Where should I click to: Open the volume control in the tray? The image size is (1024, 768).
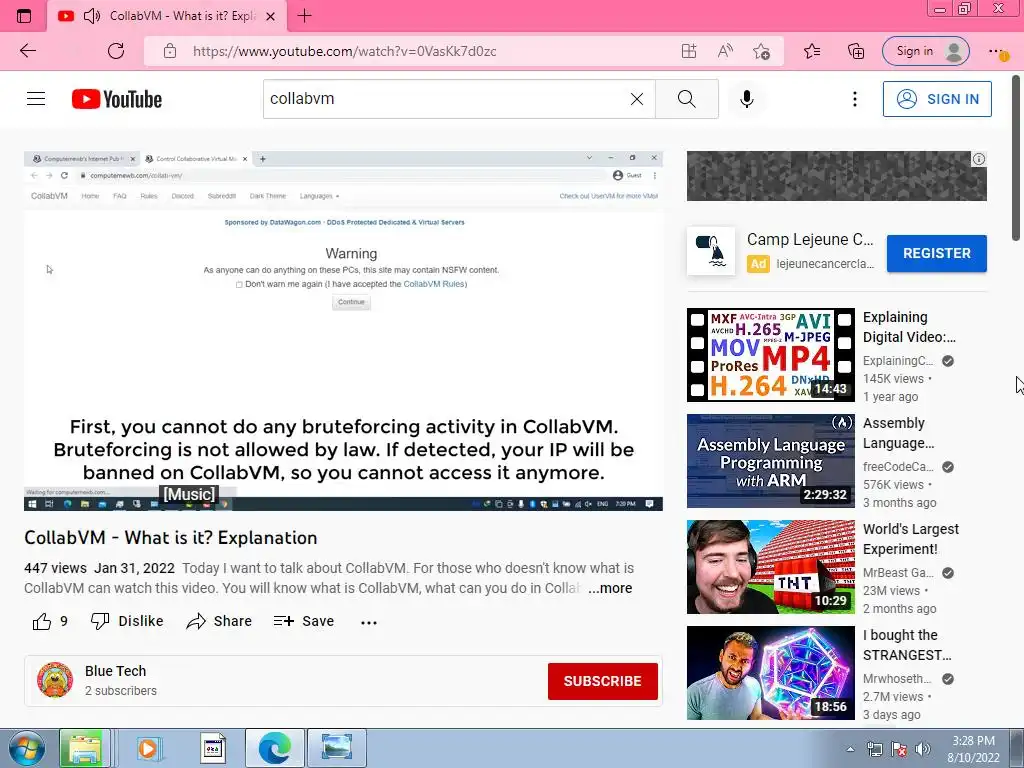point(923,749)
